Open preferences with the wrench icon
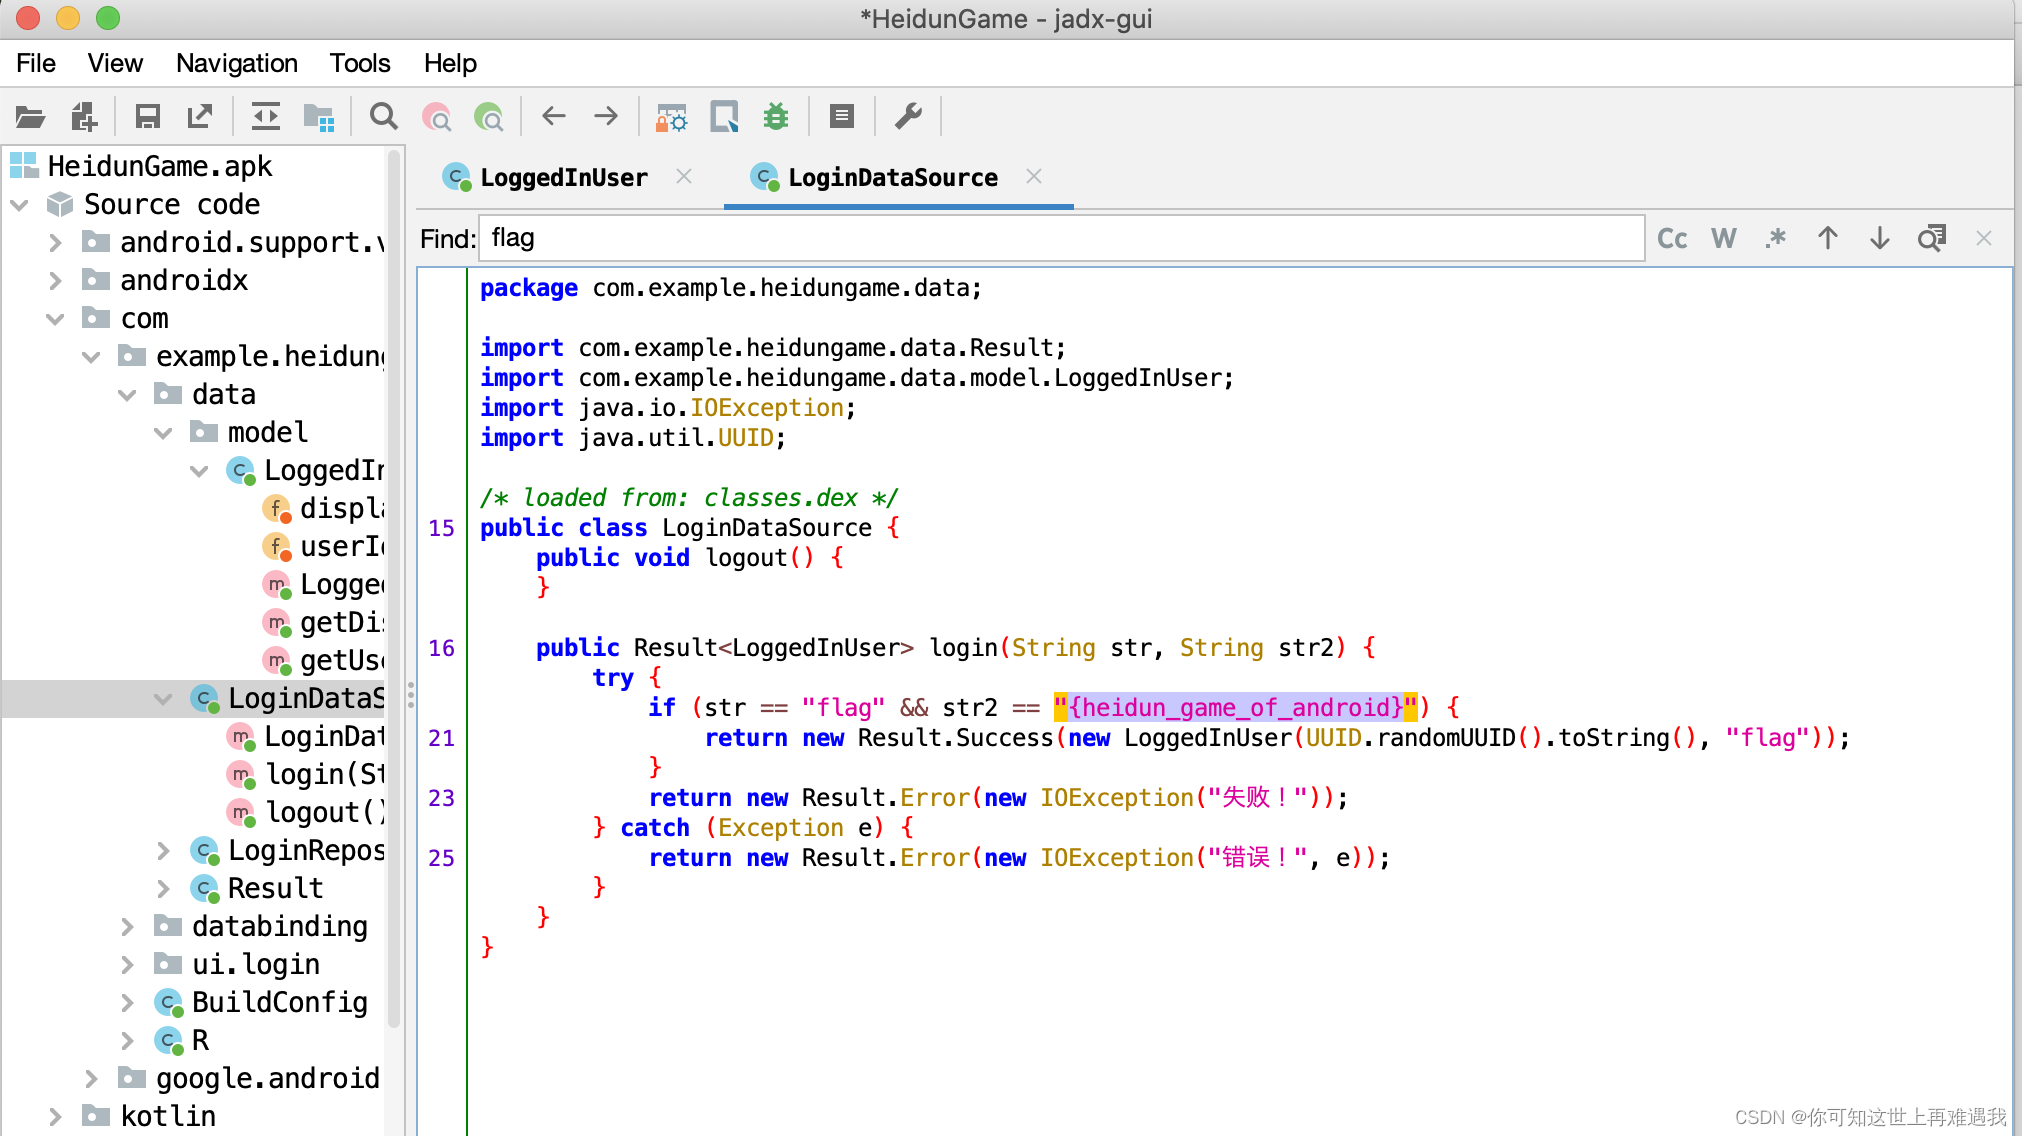The width and height of the screenshot is (2022, 1136). [908, 117]
